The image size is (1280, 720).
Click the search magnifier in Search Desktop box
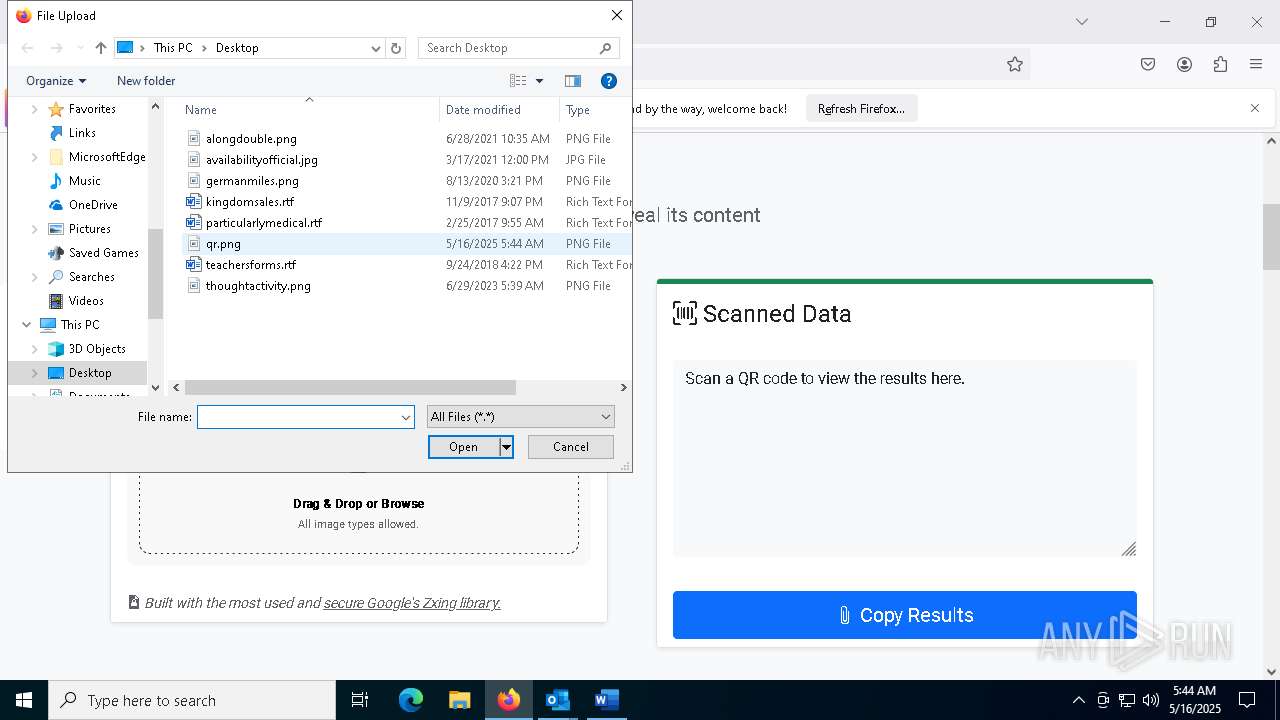[x=605, y=48]
